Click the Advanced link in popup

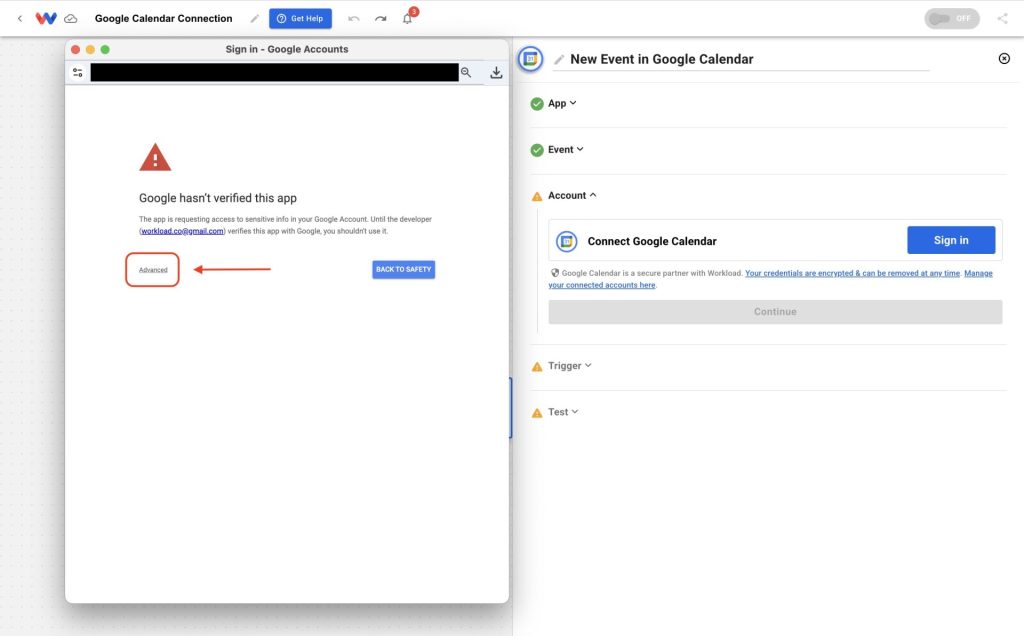(153, 270)
